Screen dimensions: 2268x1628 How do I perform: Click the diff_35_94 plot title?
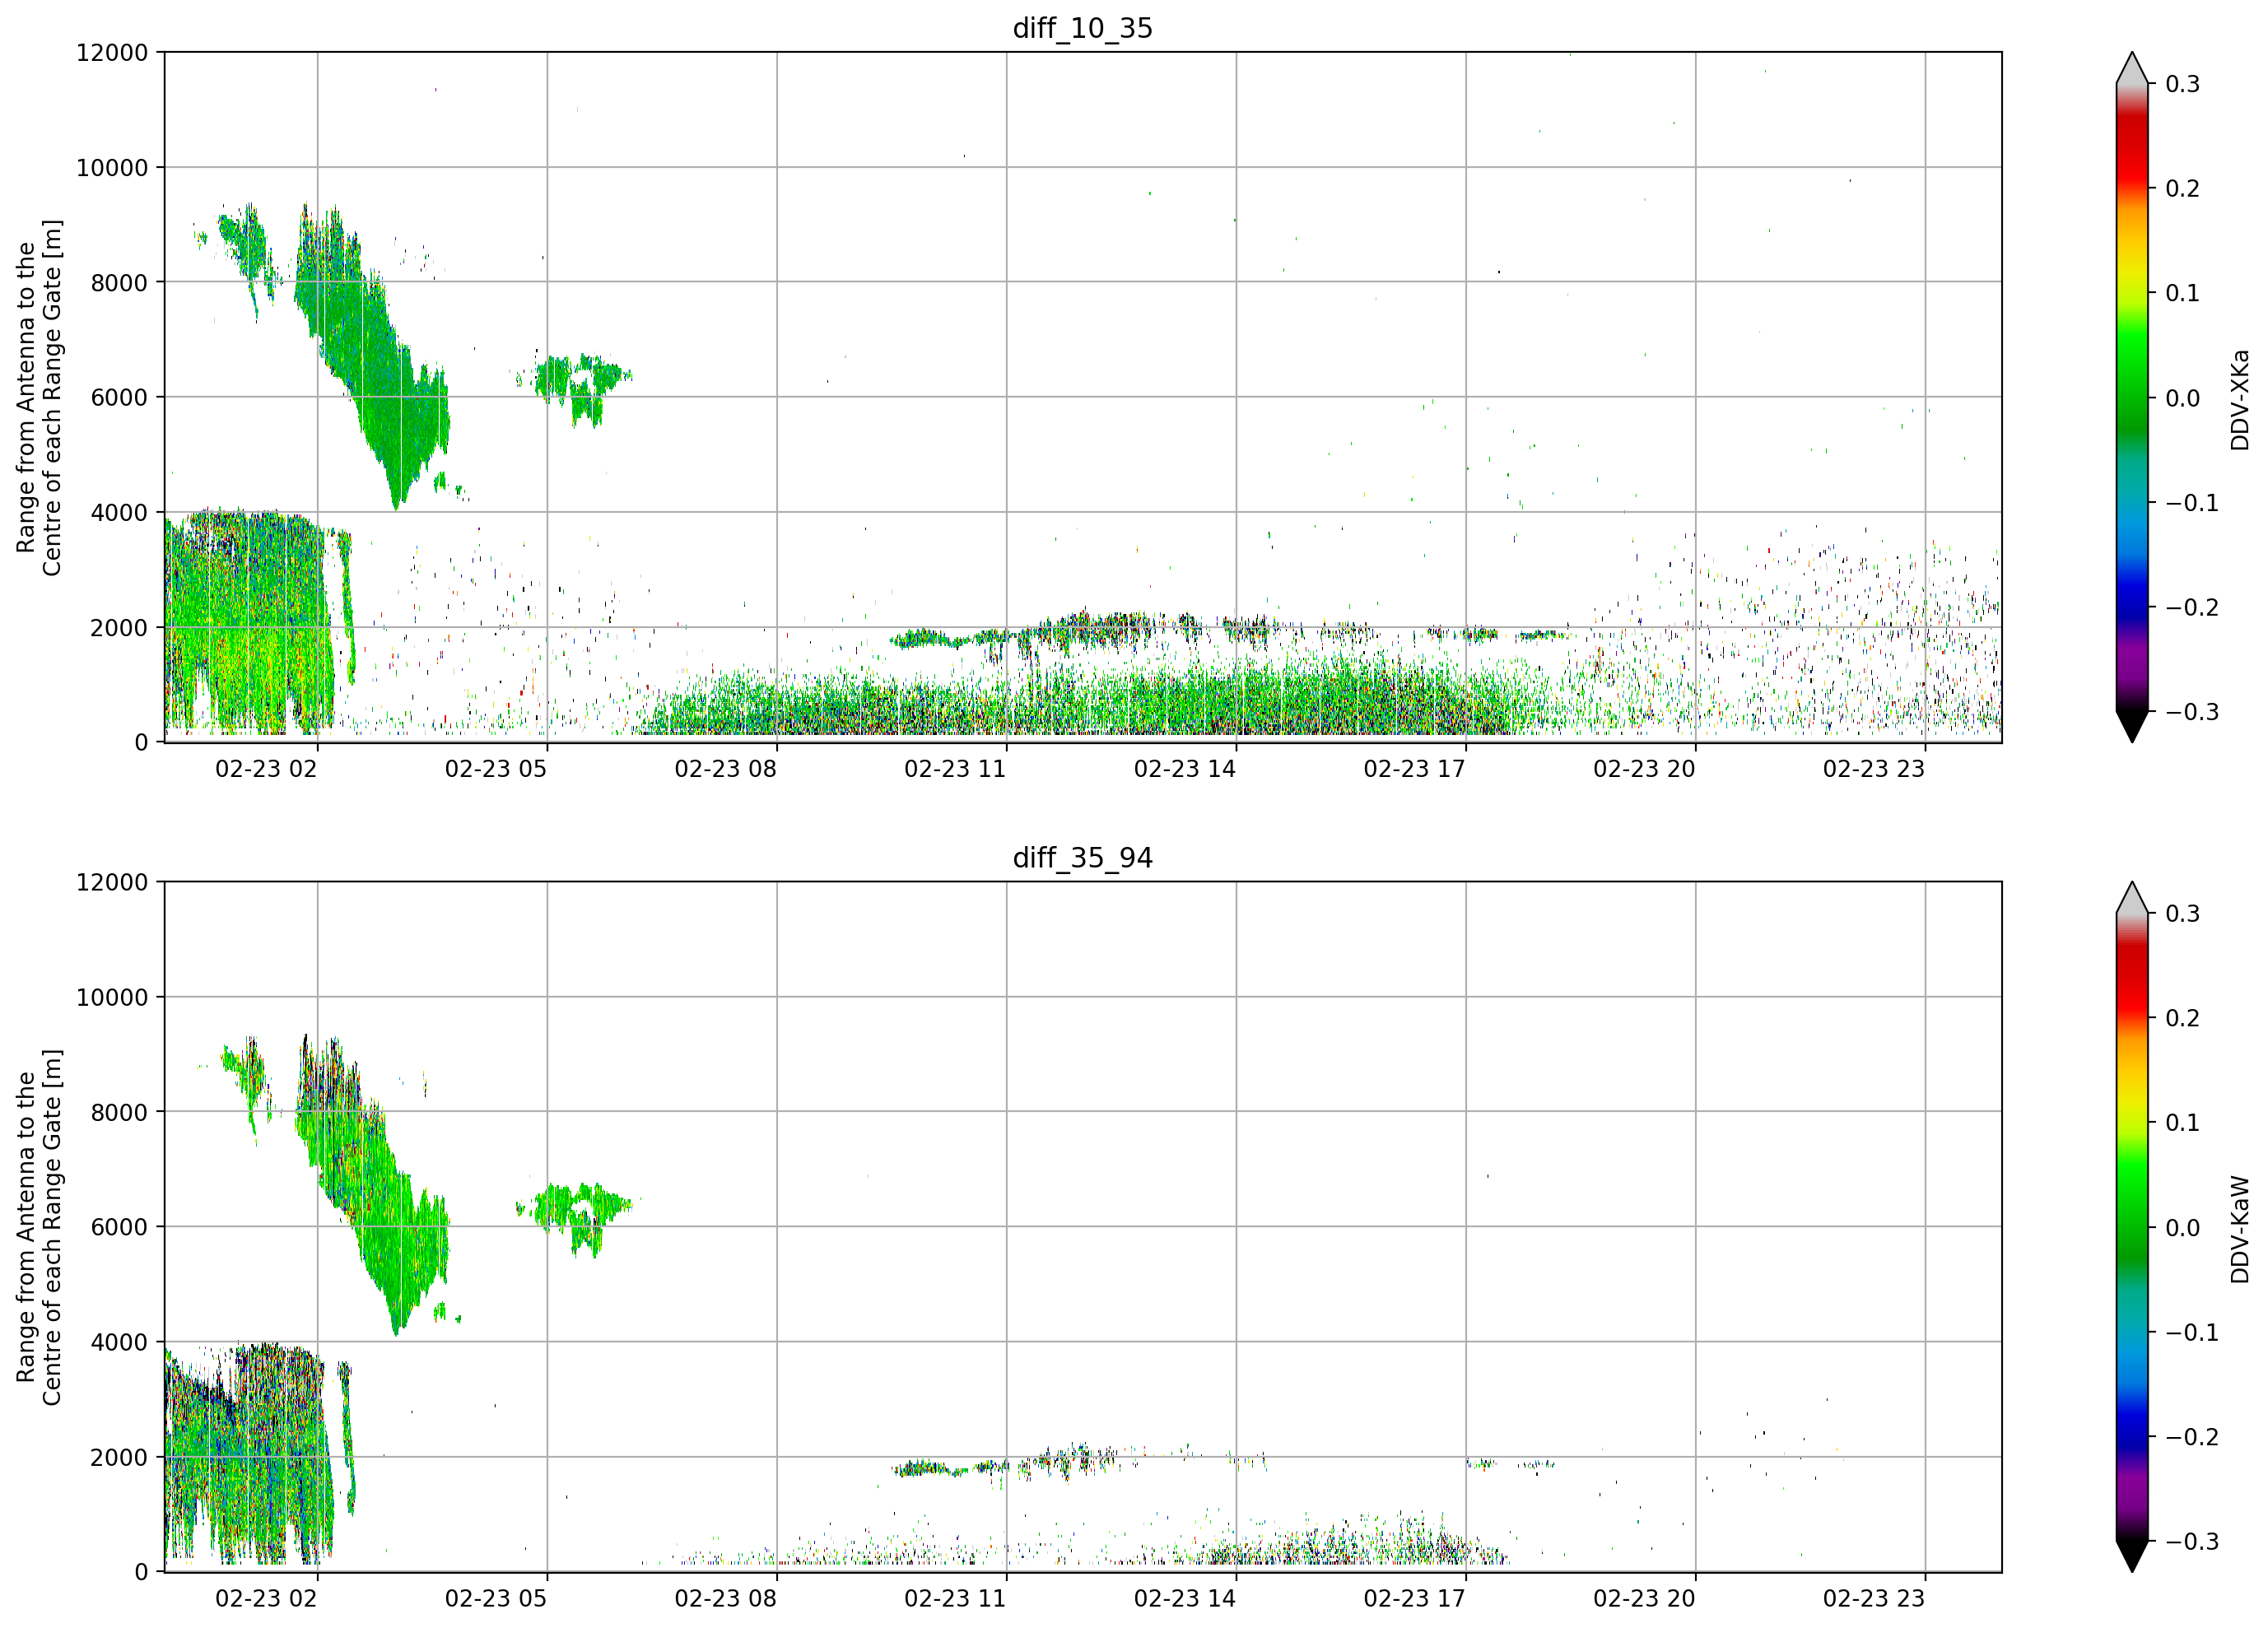(1082, 857)
